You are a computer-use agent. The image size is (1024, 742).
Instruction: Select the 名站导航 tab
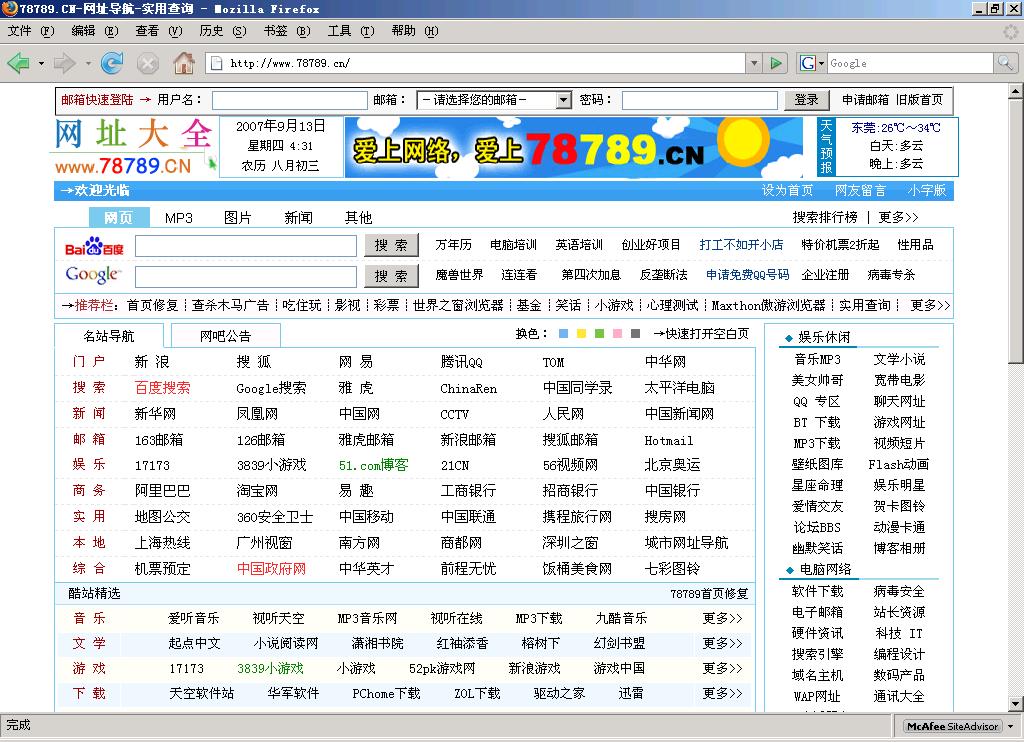[108, 336]
